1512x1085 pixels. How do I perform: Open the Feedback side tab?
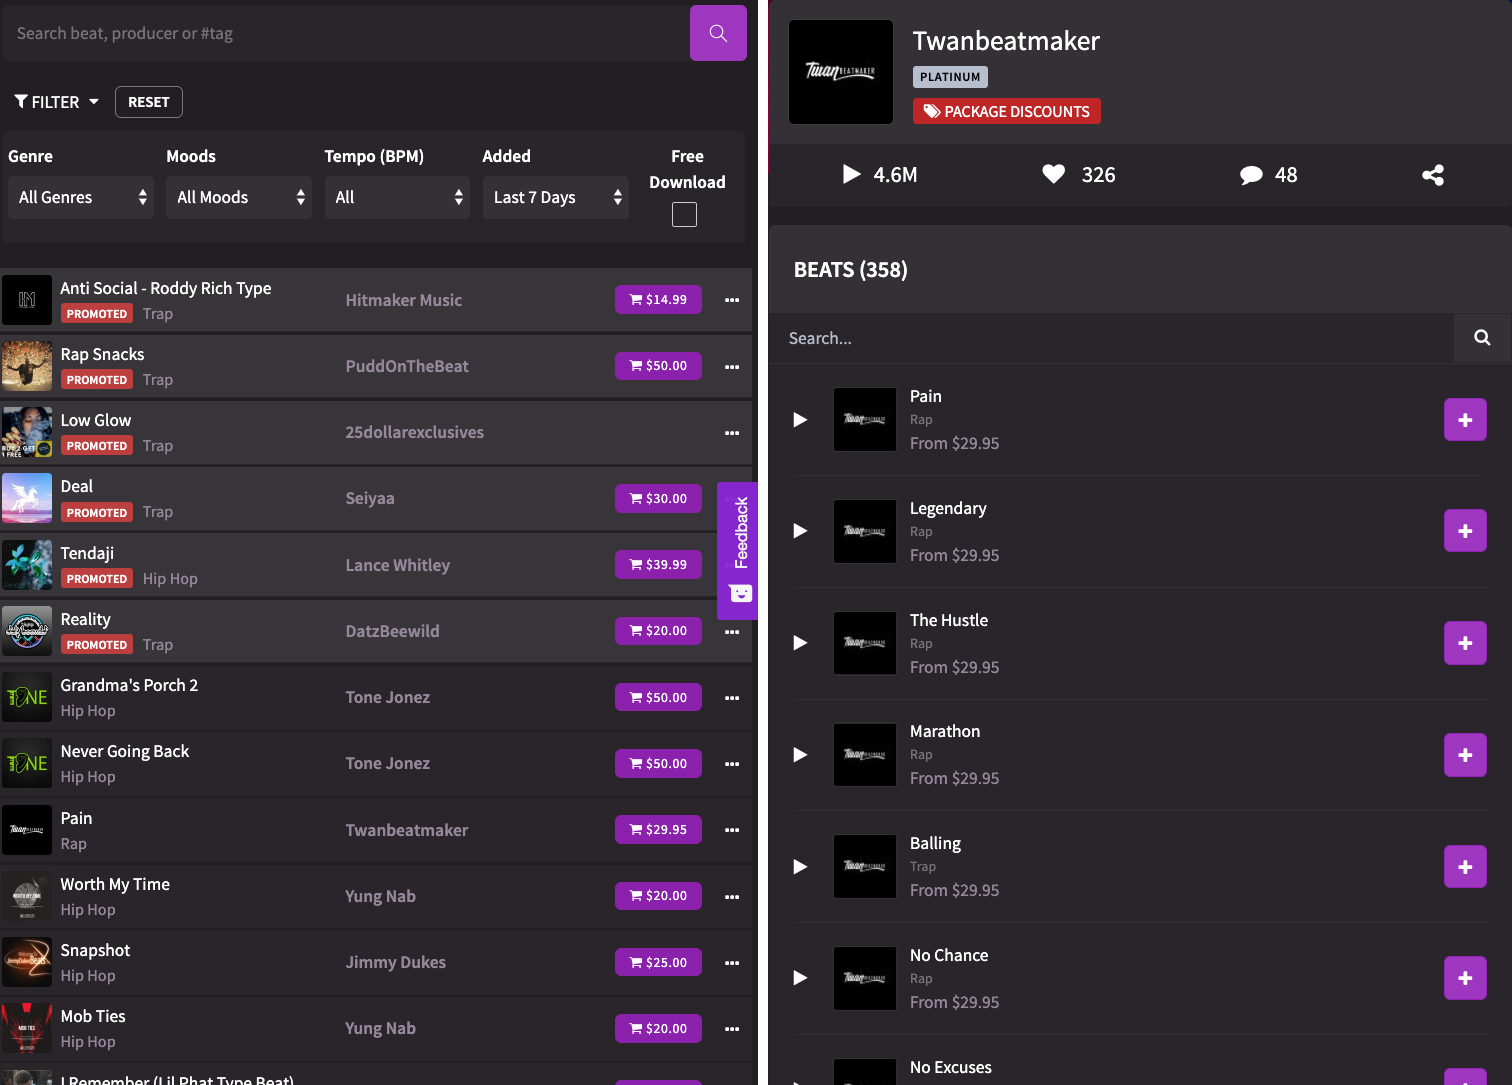coord(738,551)
